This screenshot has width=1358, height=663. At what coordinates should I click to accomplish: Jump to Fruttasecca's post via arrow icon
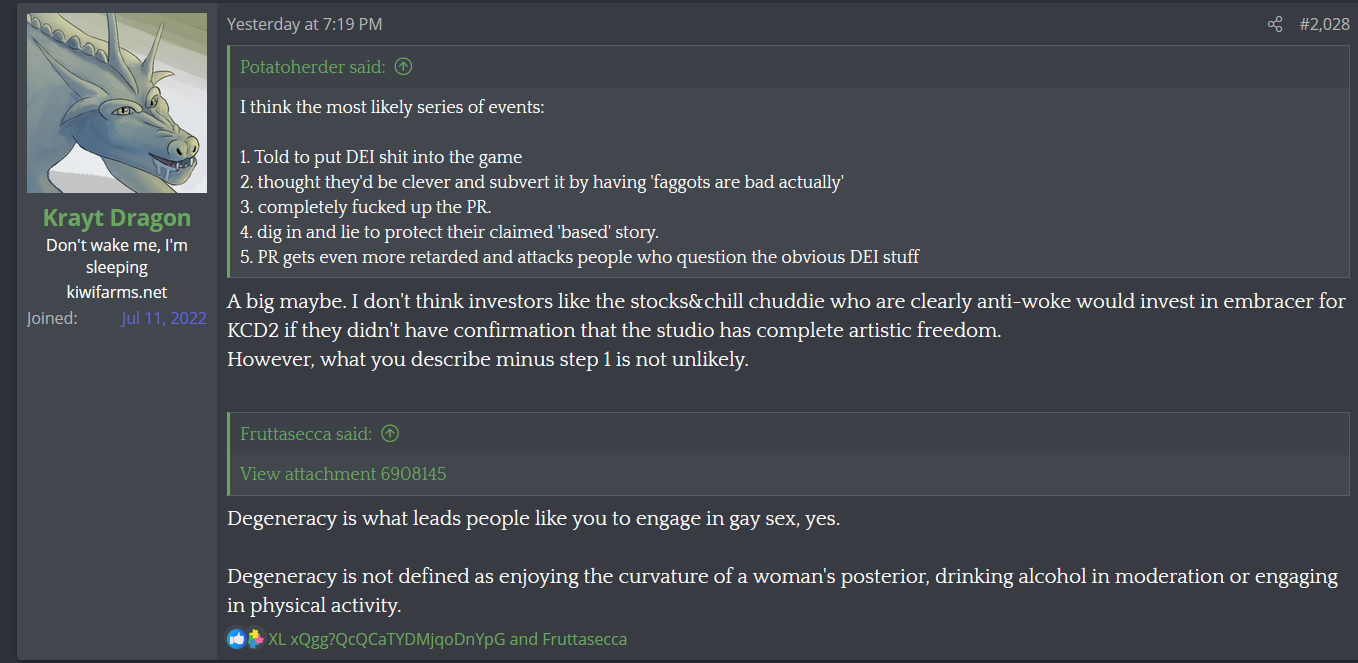click(390, 434)
